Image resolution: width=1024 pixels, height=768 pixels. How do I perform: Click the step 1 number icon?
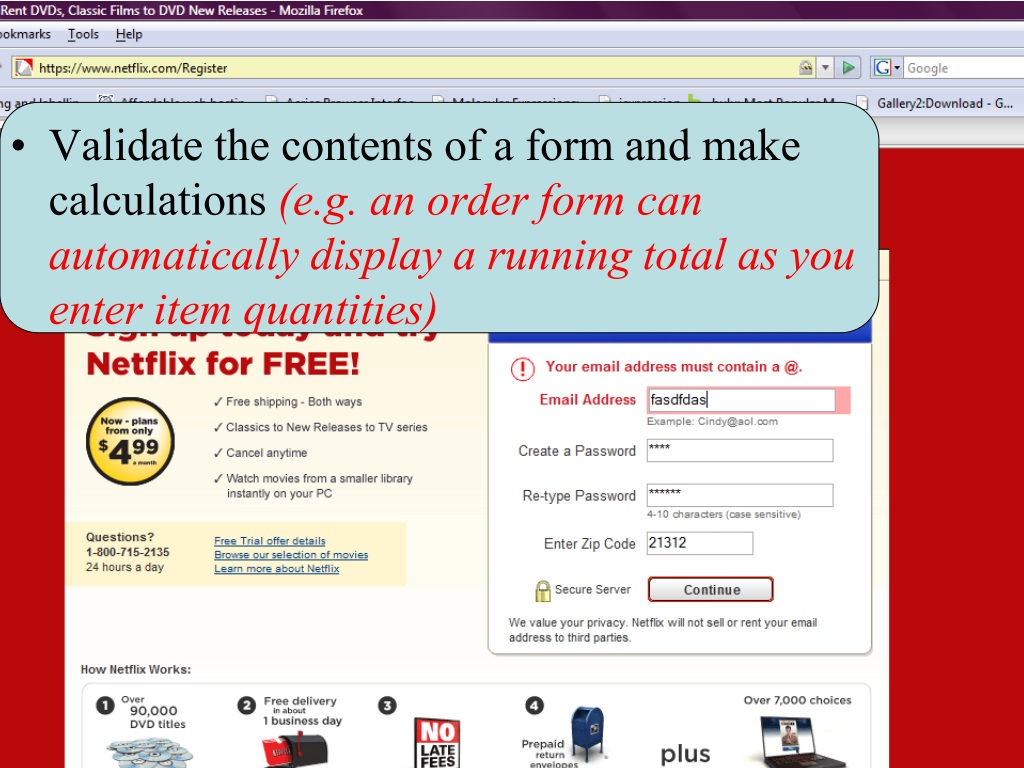tap(105, 705)
